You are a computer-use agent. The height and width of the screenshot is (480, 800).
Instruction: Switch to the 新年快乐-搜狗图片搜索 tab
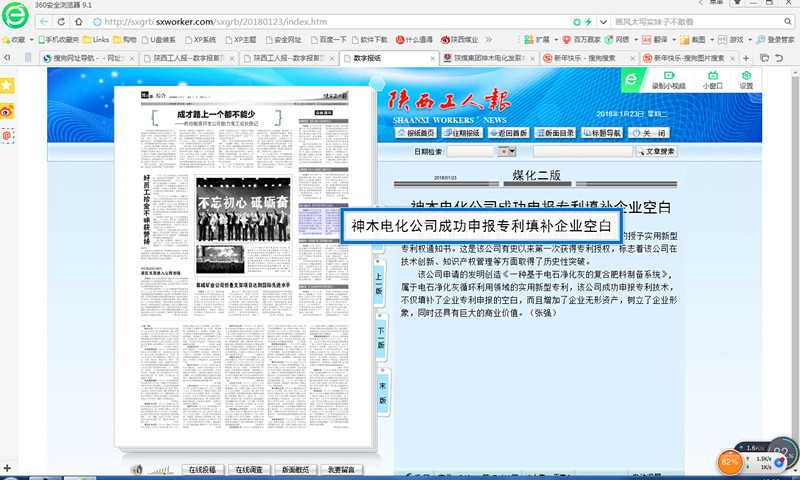tap(689, 58)
